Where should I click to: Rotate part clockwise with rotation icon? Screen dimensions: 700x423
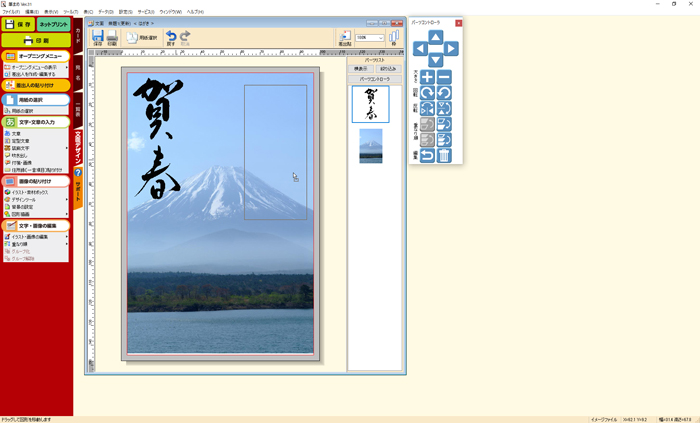(427, 93)
